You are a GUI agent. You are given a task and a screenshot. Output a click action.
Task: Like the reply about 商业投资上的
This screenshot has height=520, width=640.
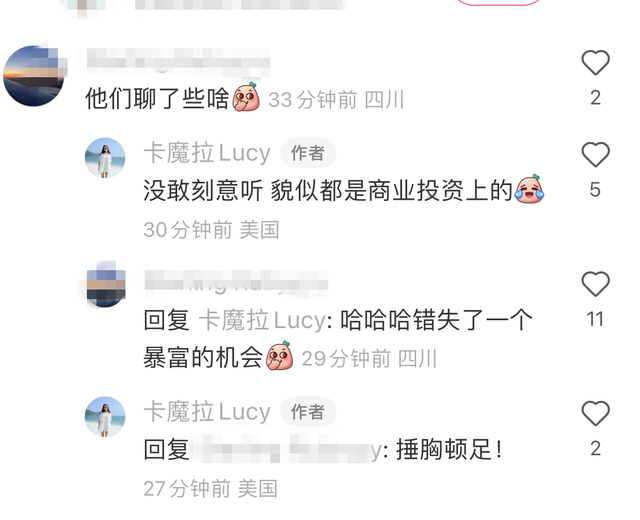pos(595,154)
